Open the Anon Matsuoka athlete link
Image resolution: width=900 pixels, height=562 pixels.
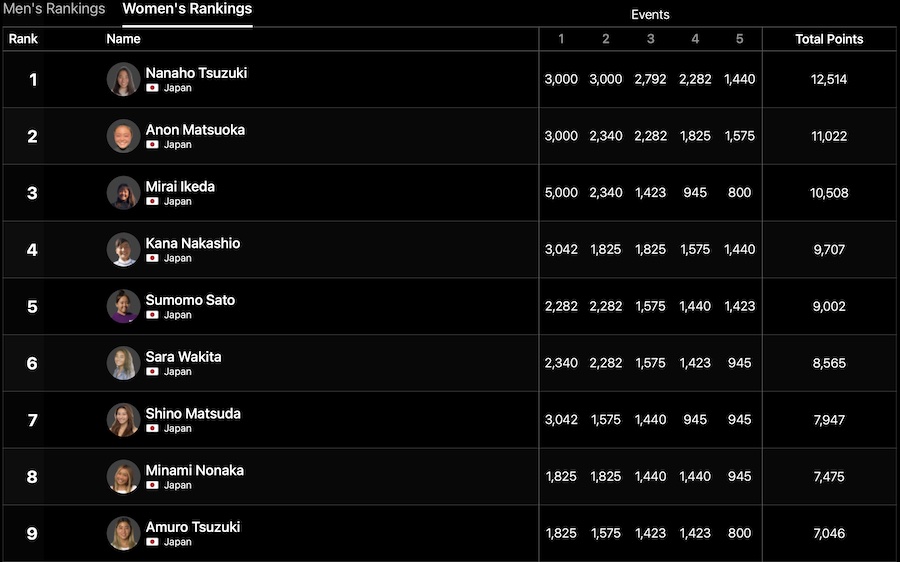pyautogui.click(x=195, y=130)
